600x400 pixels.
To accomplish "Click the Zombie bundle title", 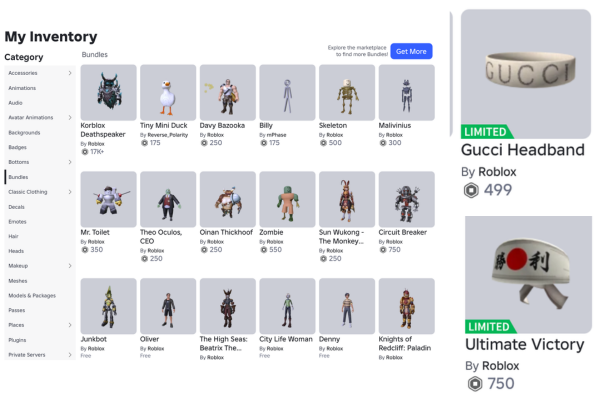I will [x=271, y=232].
